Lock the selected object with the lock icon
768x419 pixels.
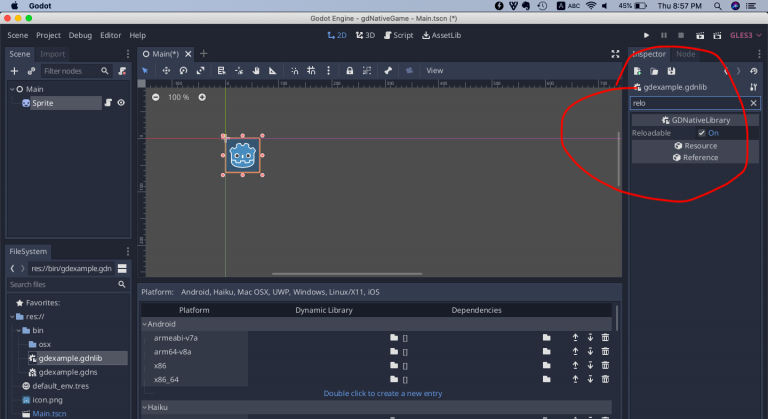[350, 71]
